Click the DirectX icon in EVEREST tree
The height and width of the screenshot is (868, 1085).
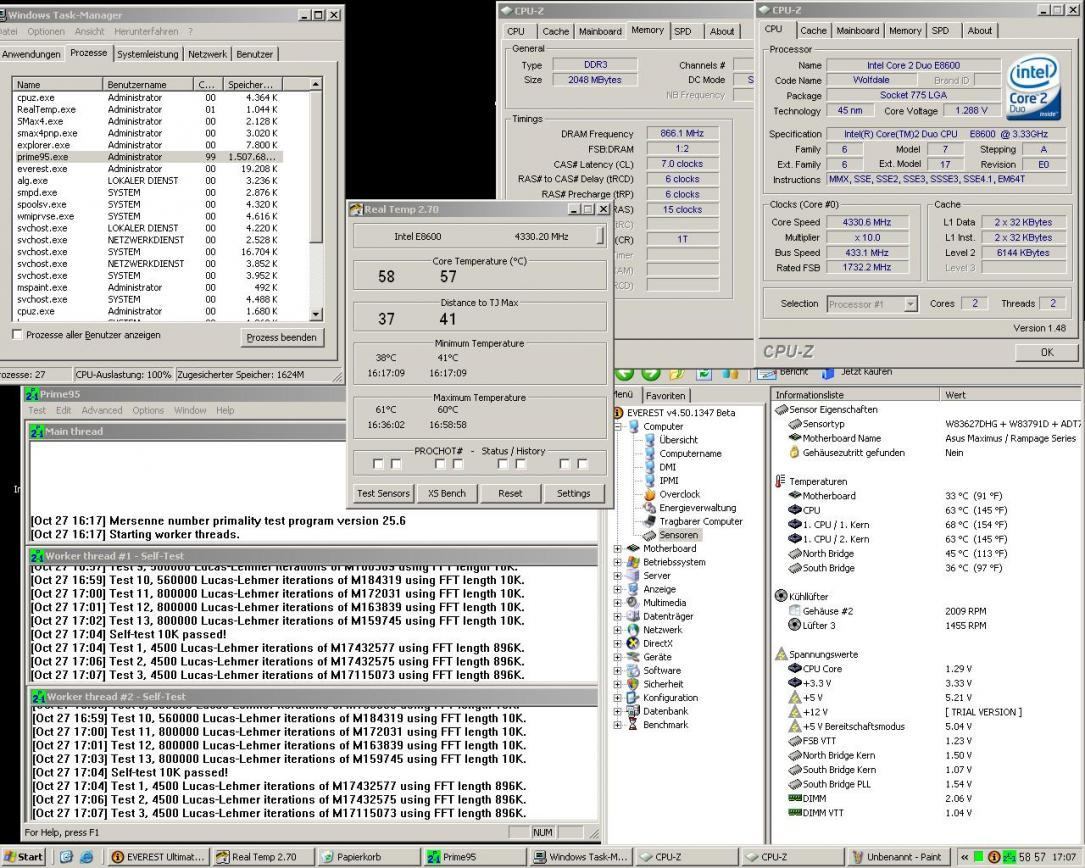[x=632, y=643]
